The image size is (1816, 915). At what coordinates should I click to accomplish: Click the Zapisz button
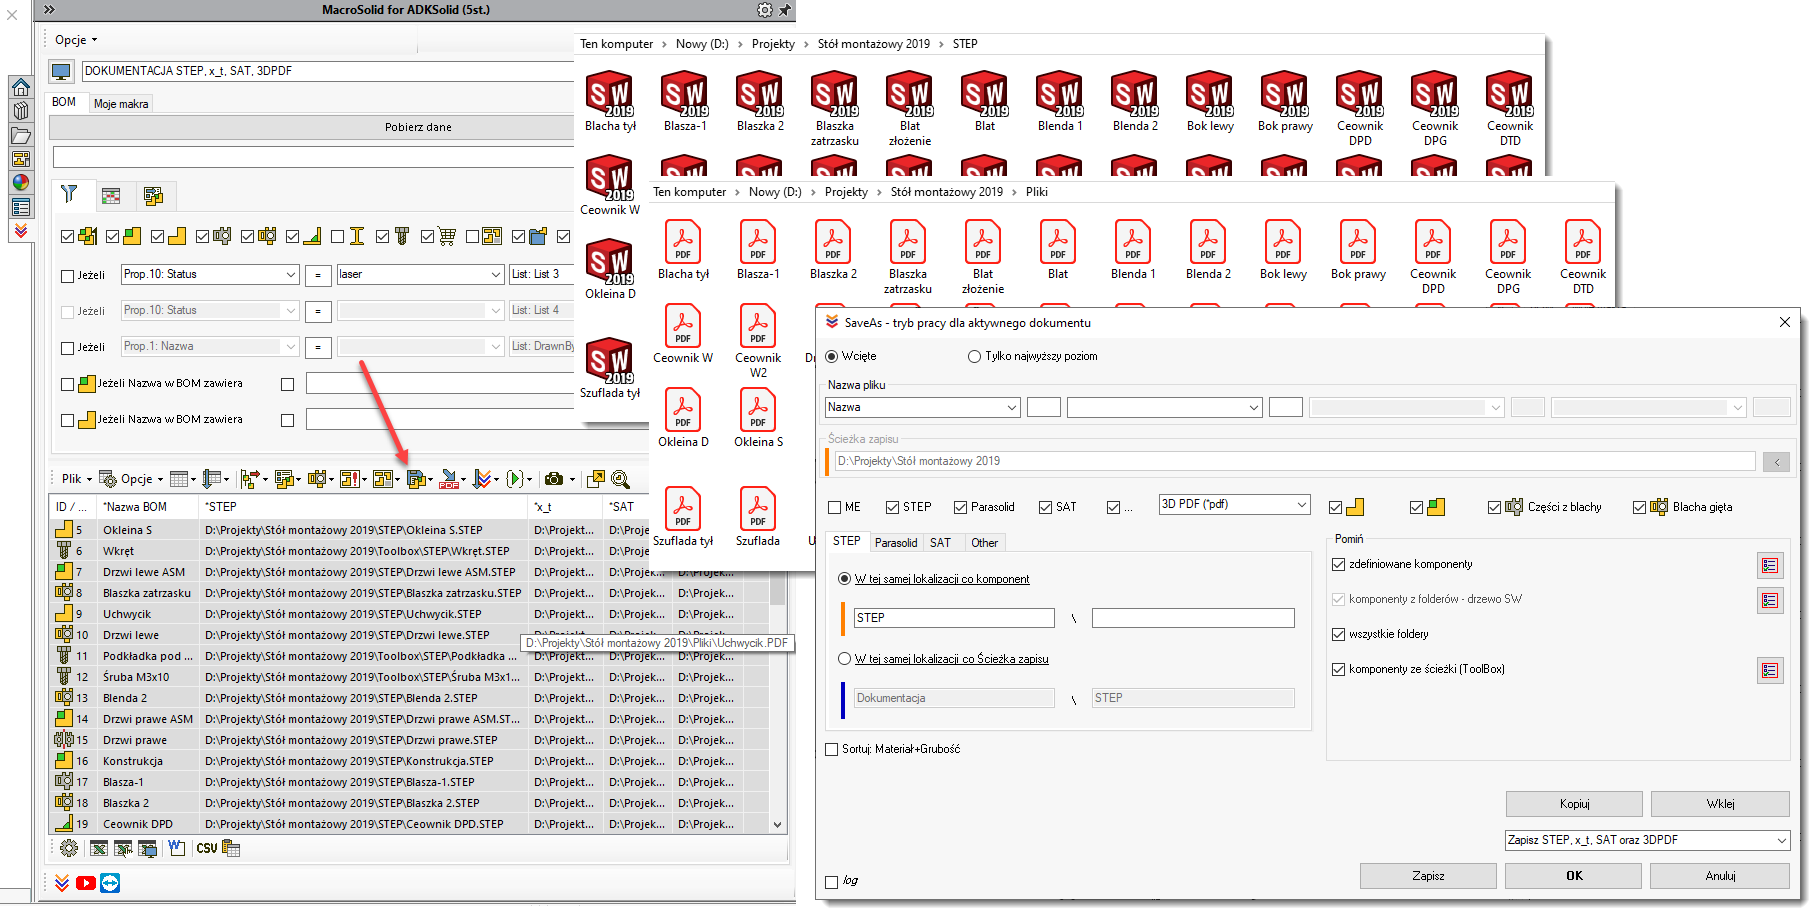[x=1428, y=876]
